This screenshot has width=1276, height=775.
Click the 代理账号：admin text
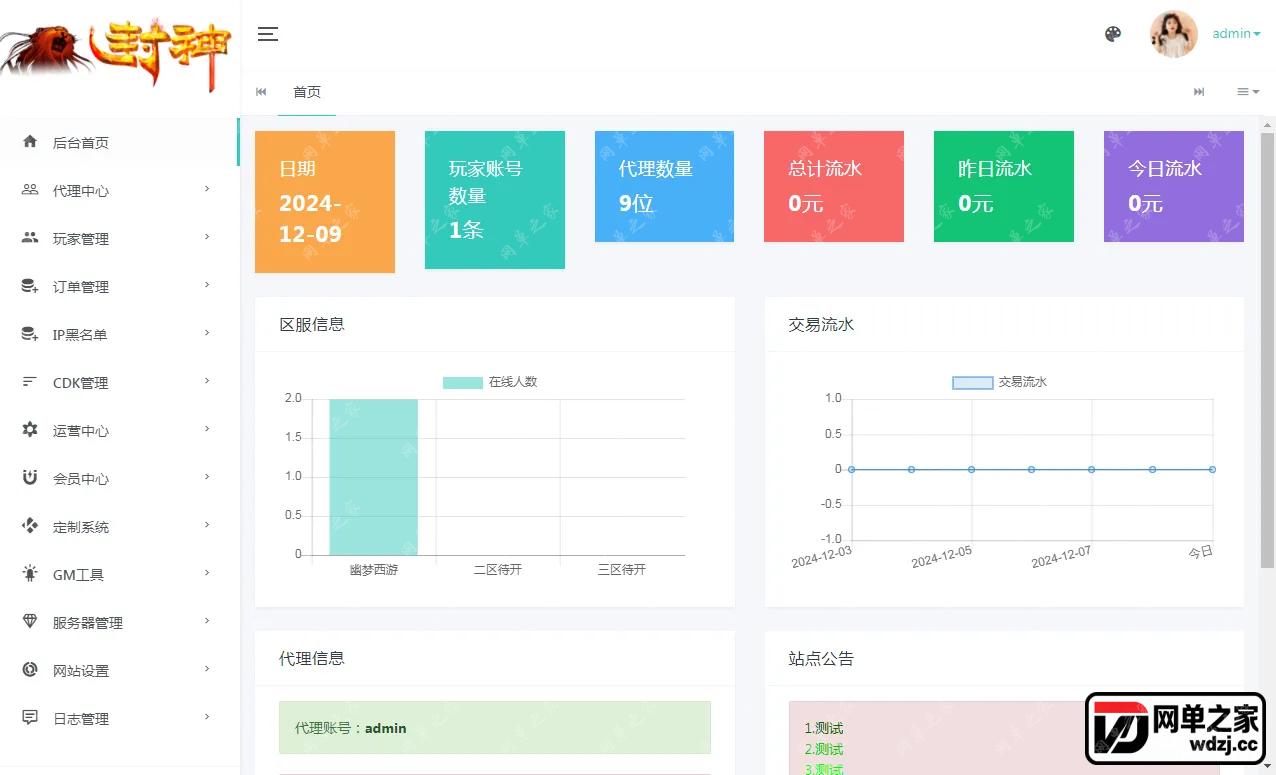coord(351,728)
